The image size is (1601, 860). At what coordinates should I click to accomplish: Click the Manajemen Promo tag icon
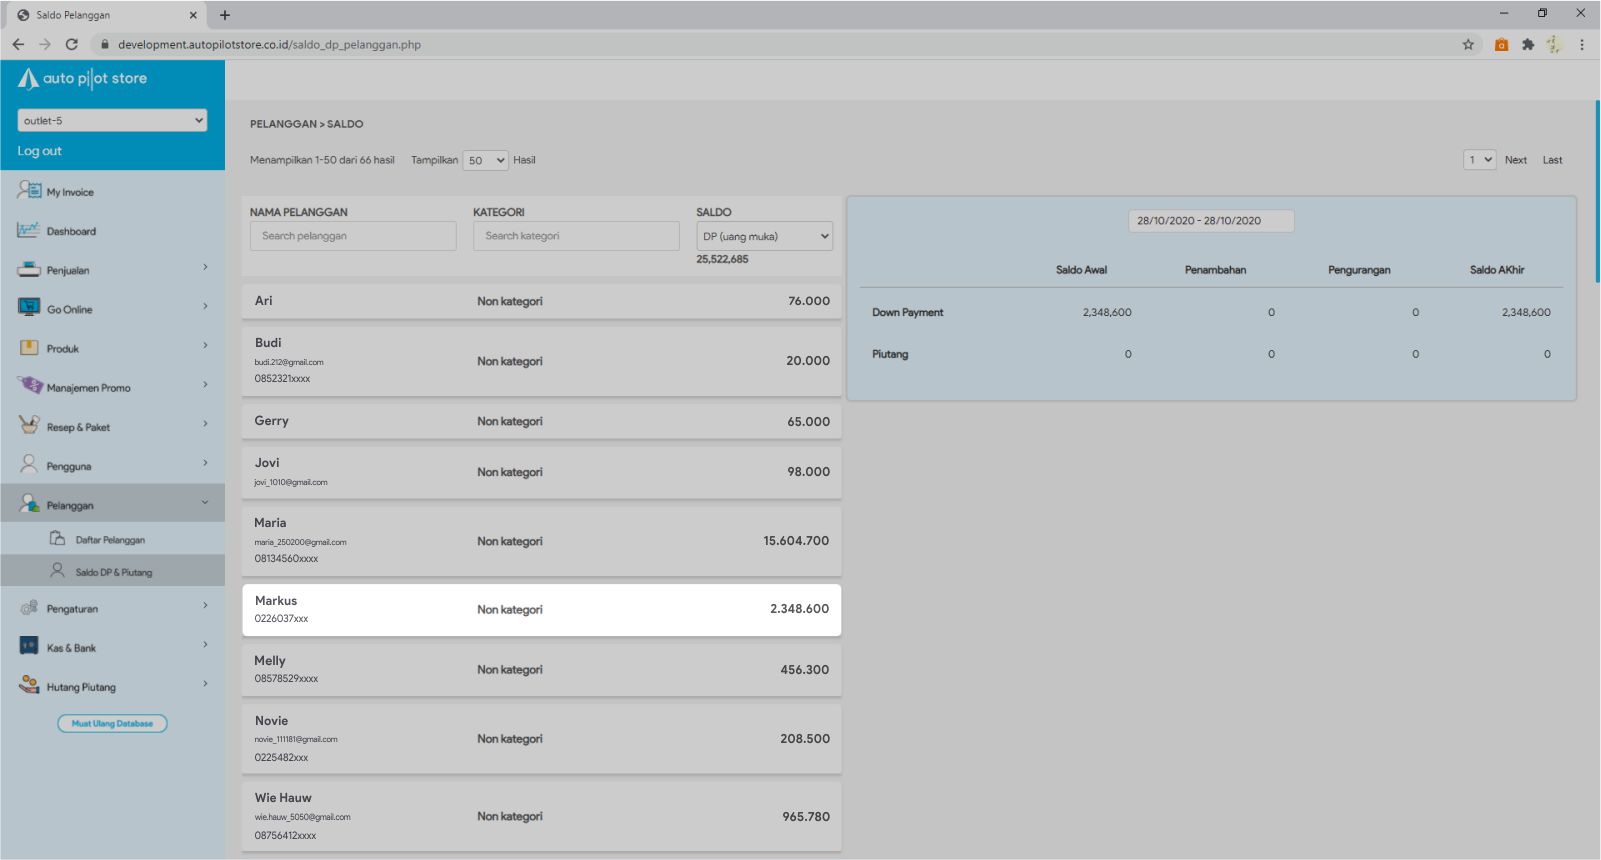coord(30,386)
